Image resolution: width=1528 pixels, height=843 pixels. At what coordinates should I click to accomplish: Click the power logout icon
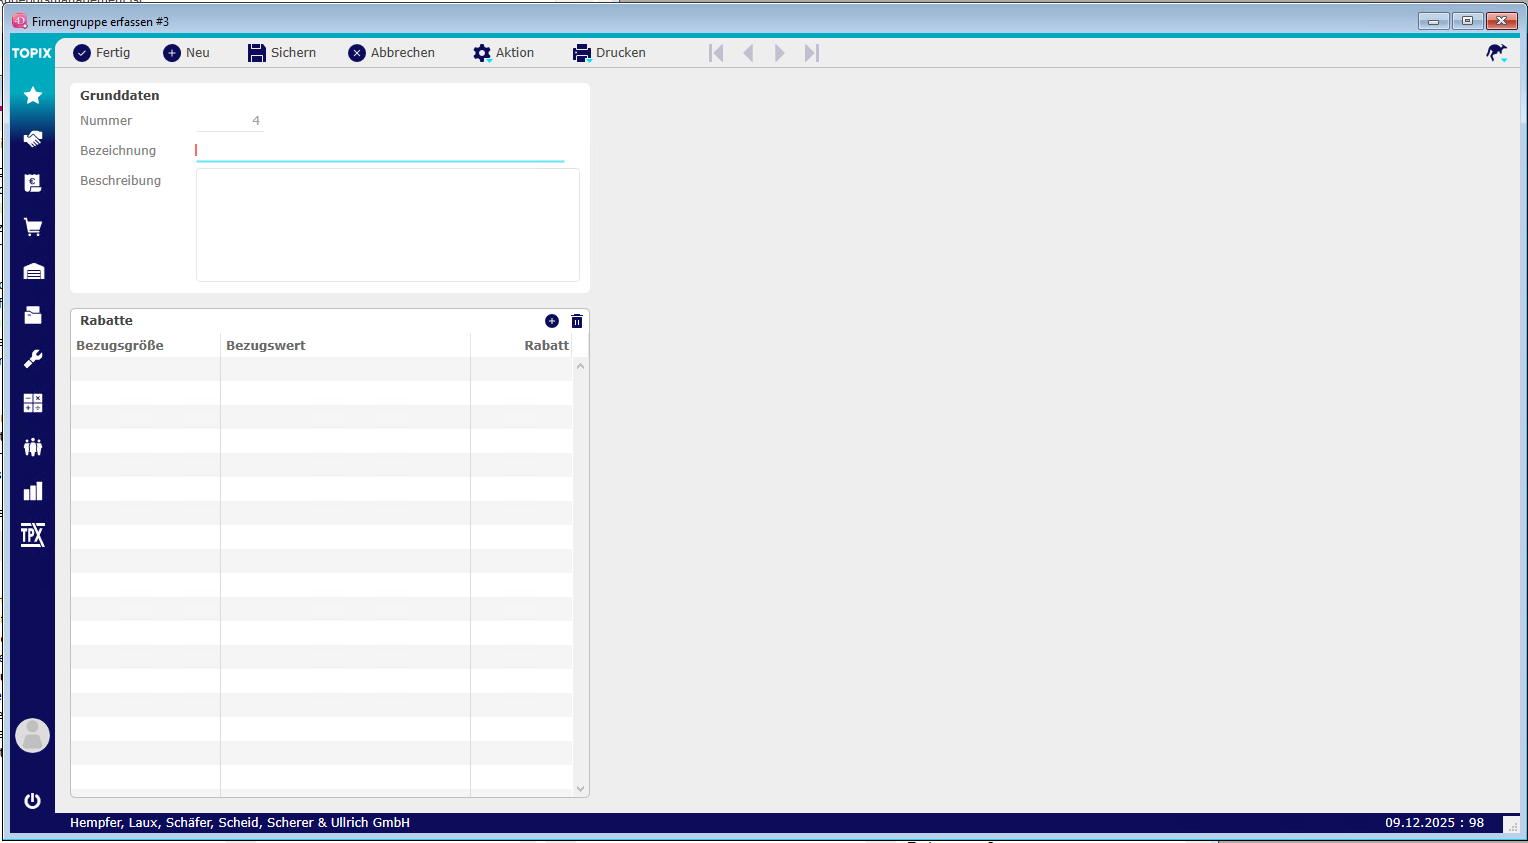pos(33,800)
